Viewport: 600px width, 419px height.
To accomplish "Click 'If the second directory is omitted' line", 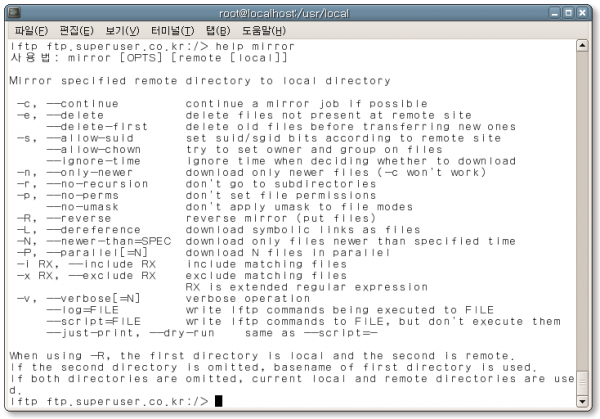I will tap(271, 367).
